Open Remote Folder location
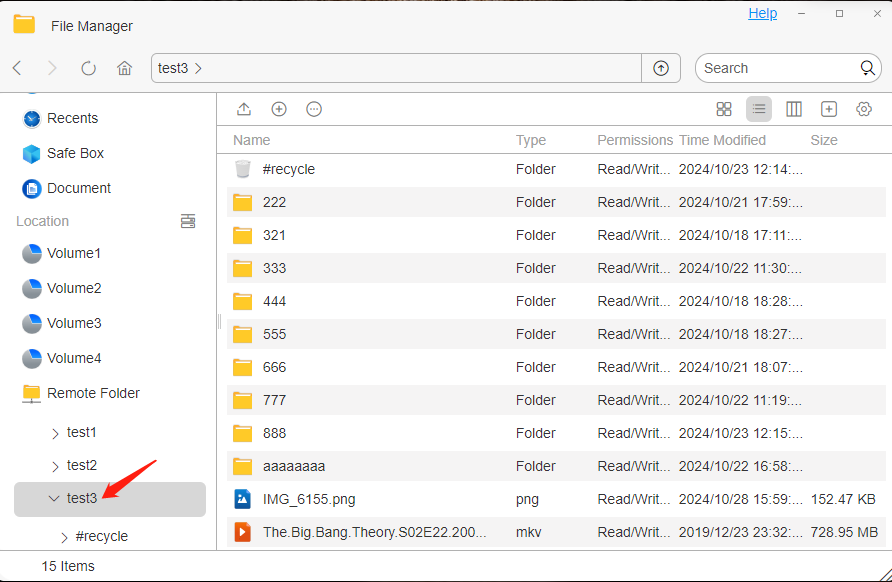Image resolution: width=892 pixels, height=582 pixels. click(81, 394)
